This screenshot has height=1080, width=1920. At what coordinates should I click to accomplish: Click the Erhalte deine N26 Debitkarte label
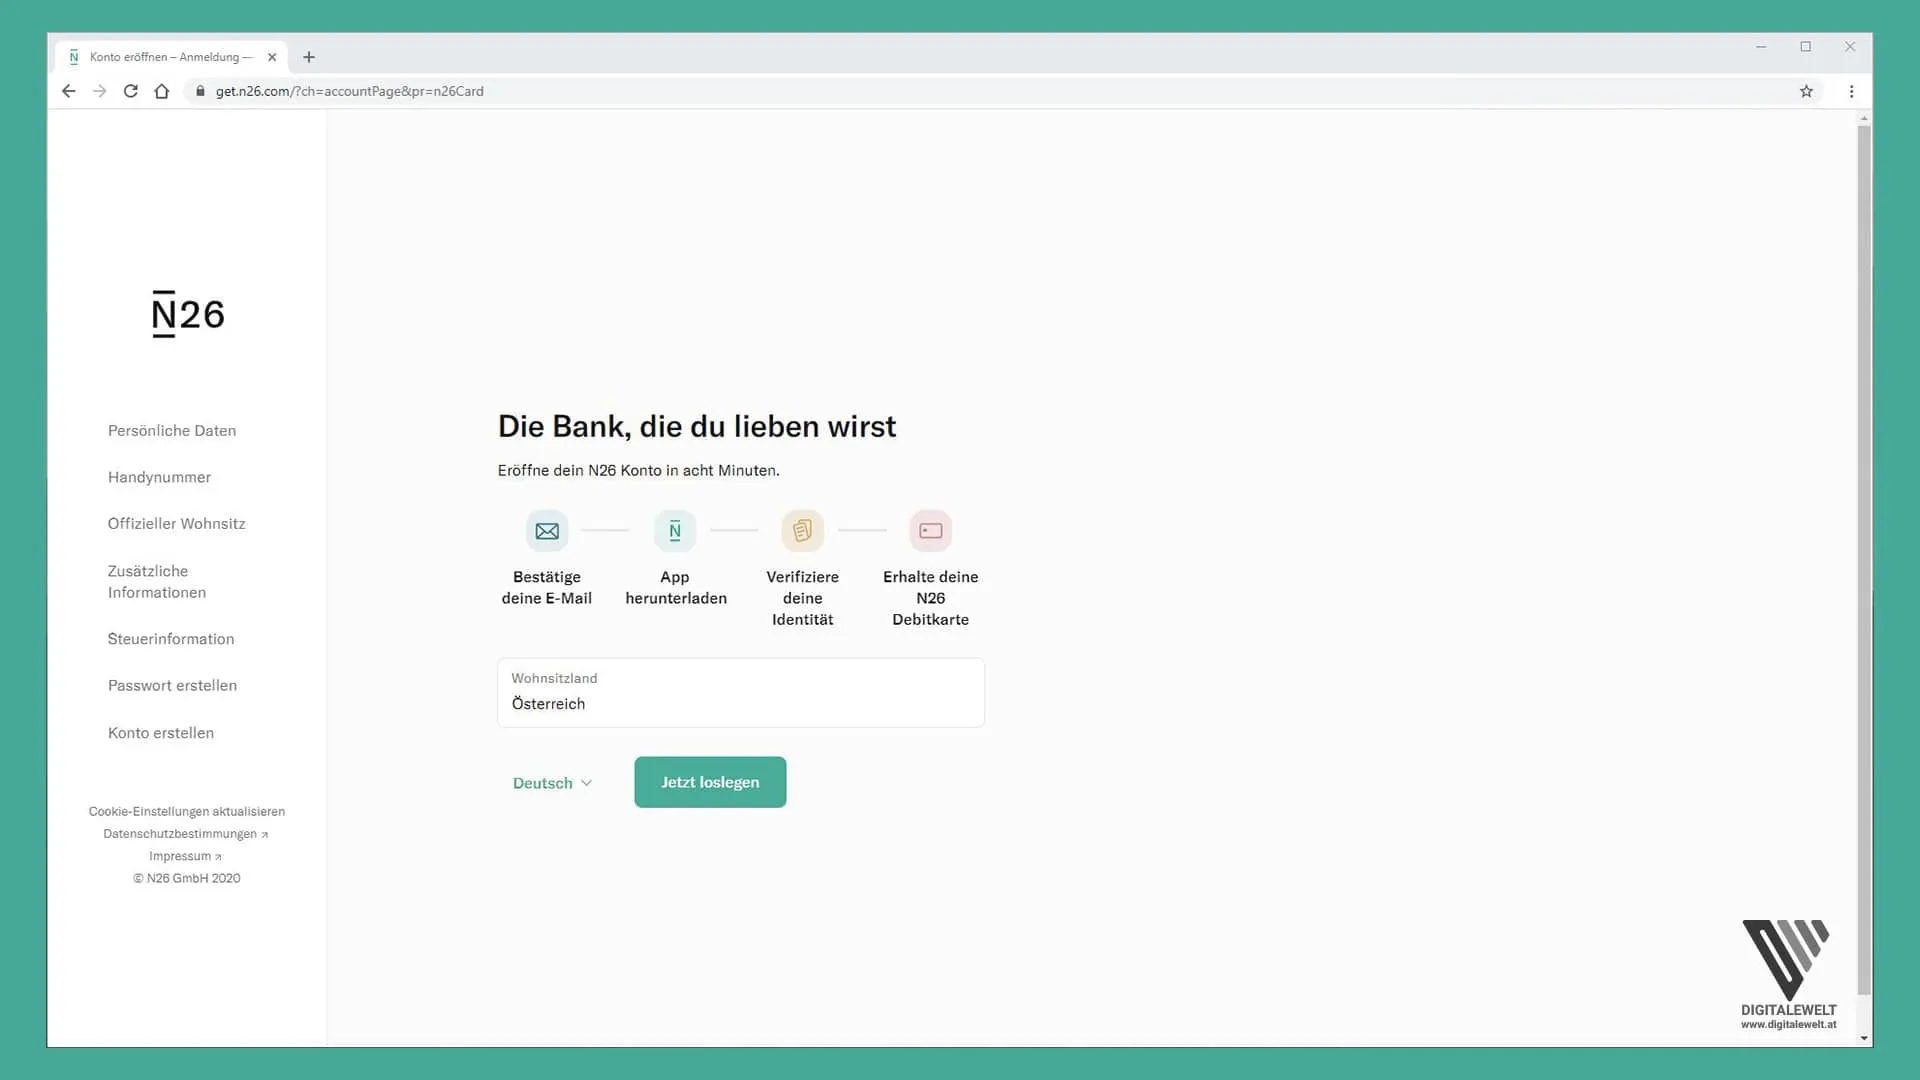[x=930, y=598]
